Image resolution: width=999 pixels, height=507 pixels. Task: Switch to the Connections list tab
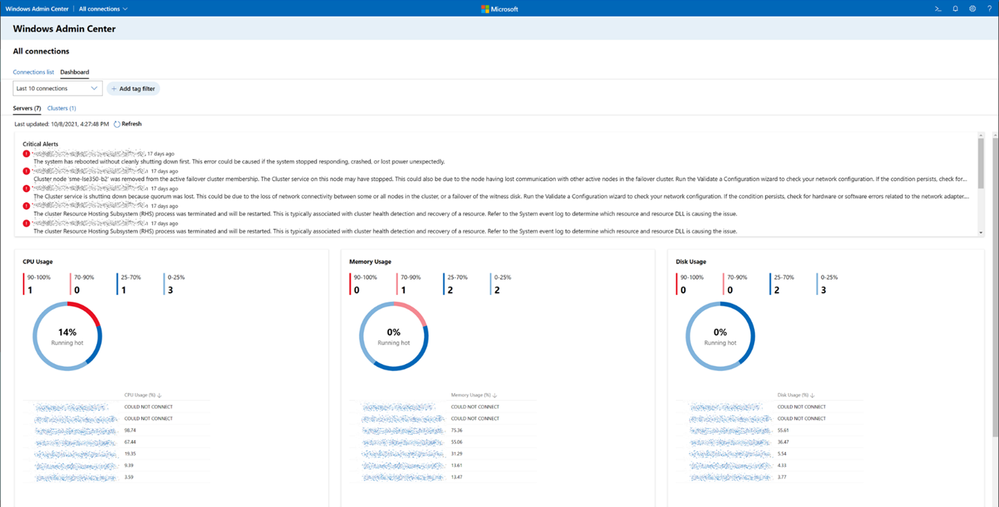tap(33, 72)
